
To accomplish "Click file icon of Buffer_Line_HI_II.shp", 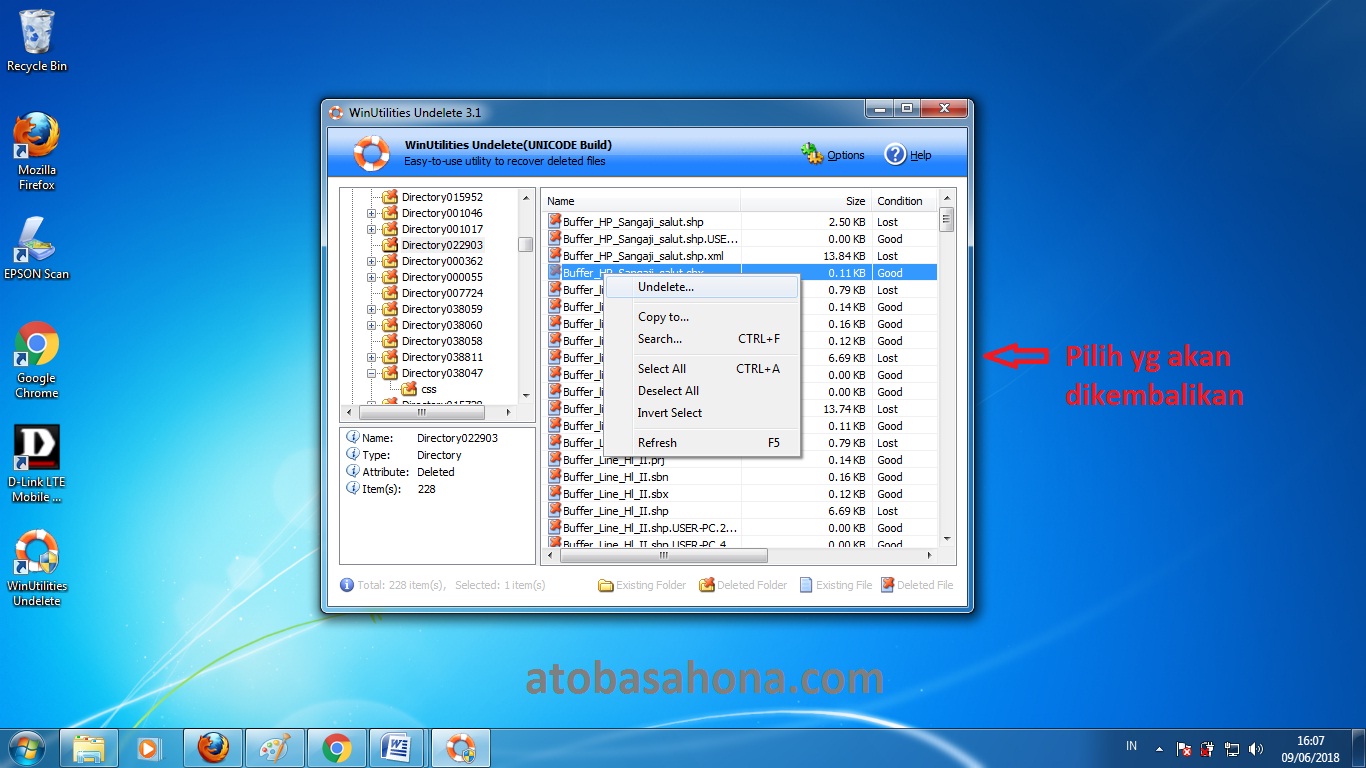I will [554, 511].
